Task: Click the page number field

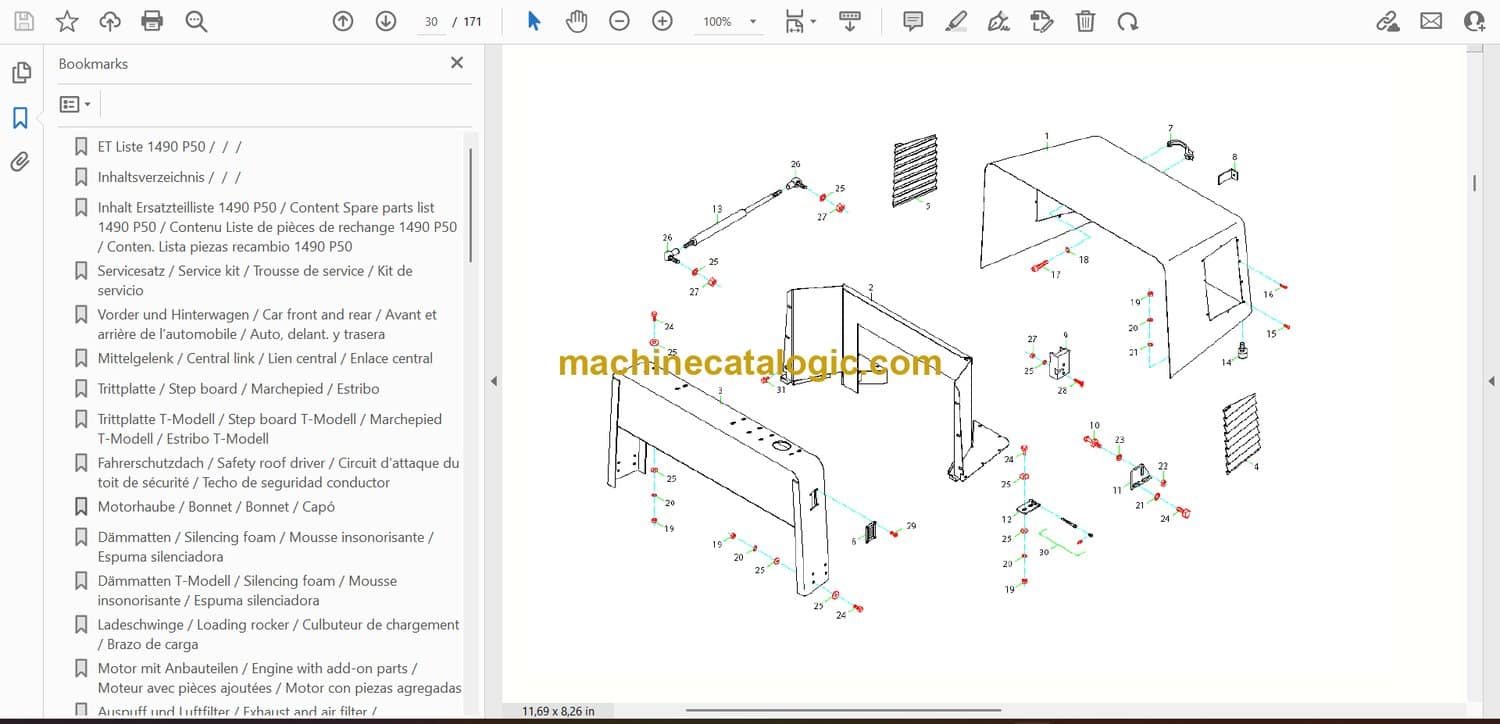Action: (431, 21)
